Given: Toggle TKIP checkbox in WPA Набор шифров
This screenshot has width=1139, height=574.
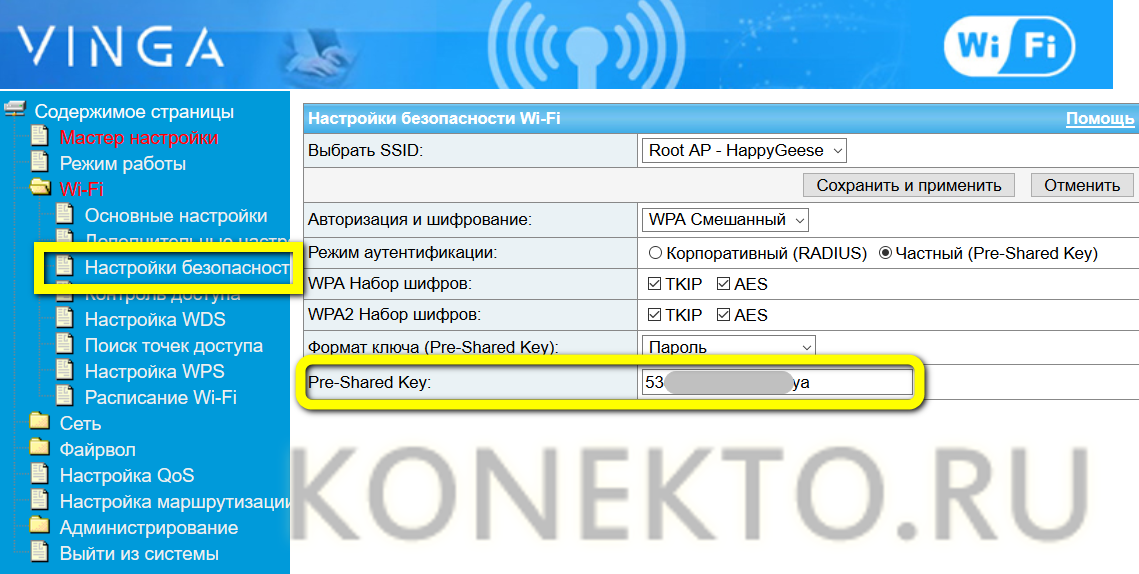Looking at the screenshot, I should point(654,284).
